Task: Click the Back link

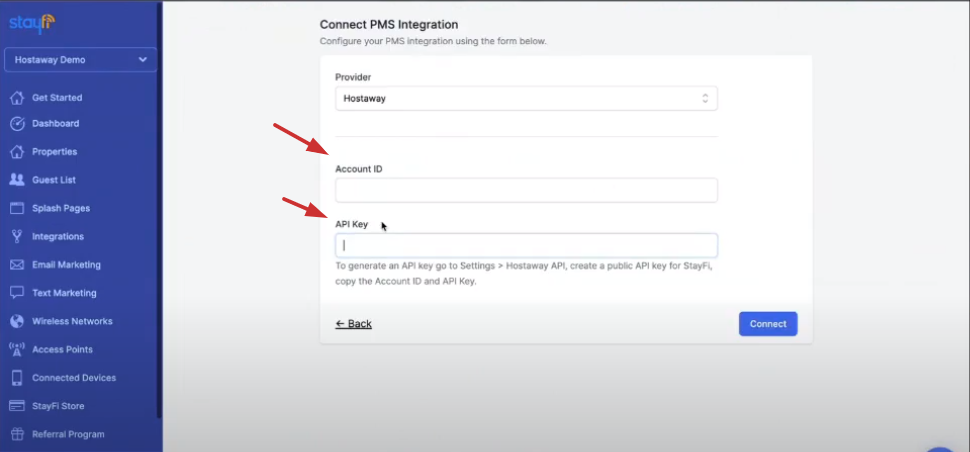Action: pyautogui.click(x=353, y=324)
